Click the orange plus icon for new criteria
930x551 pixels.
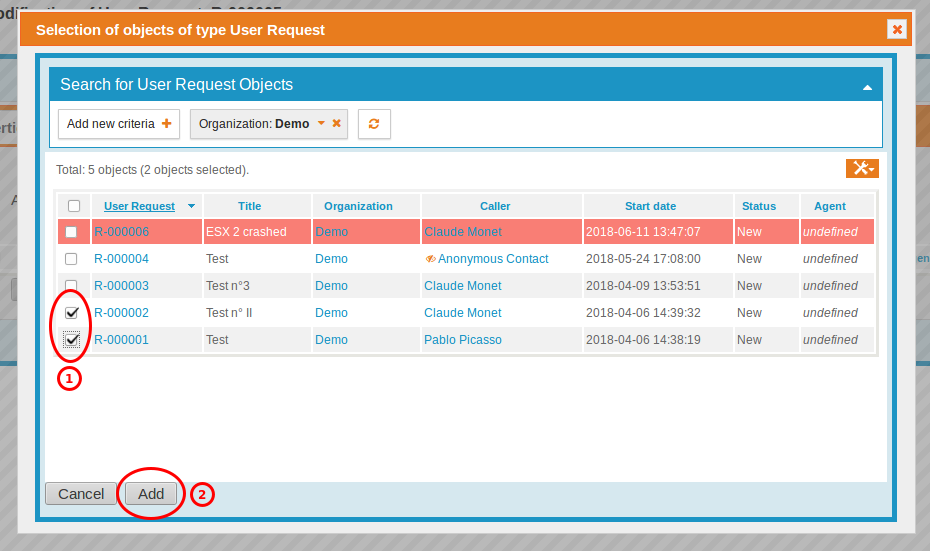166,124
